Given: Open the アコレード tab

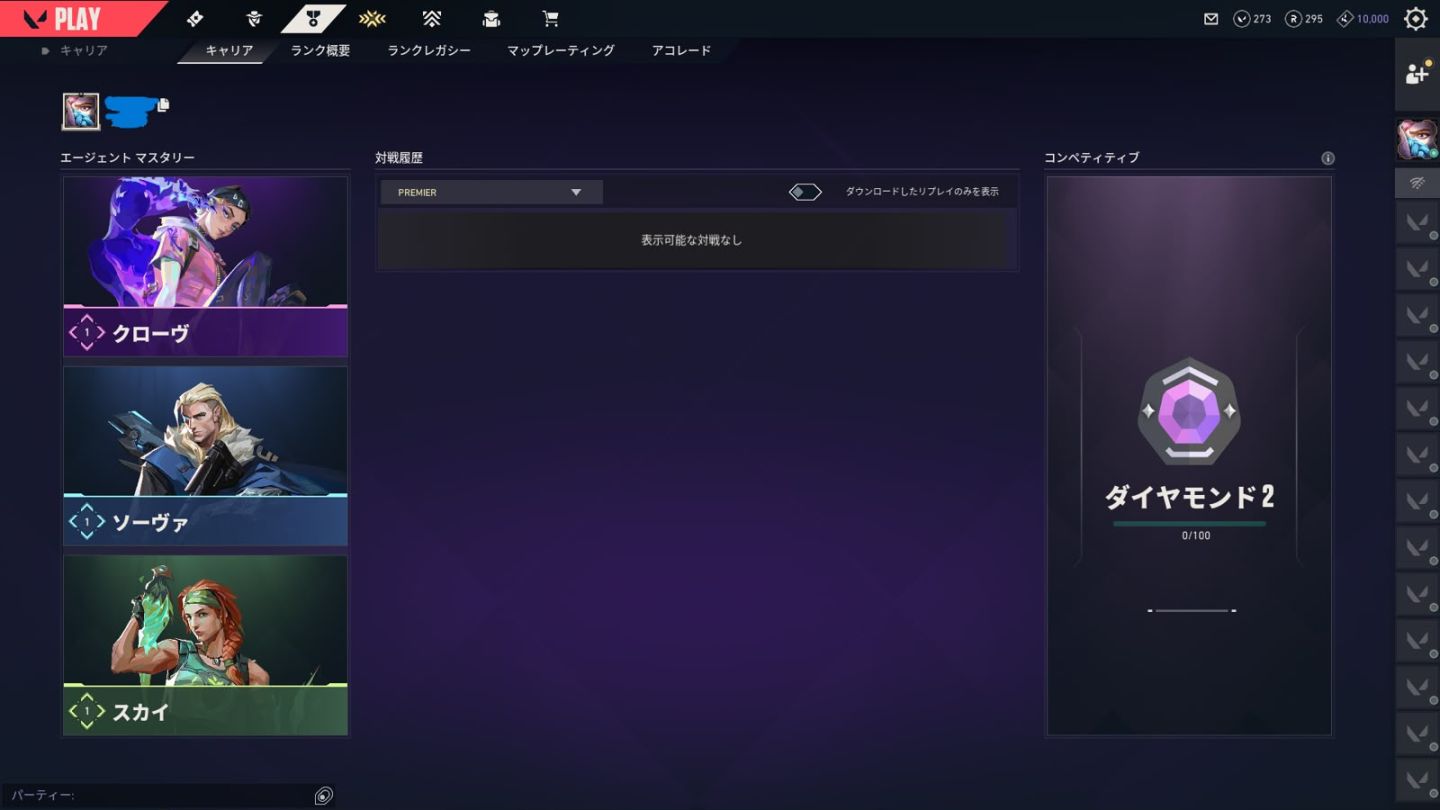Looking at the screenshot, I should pyautogui.click(x=681, y=50).
